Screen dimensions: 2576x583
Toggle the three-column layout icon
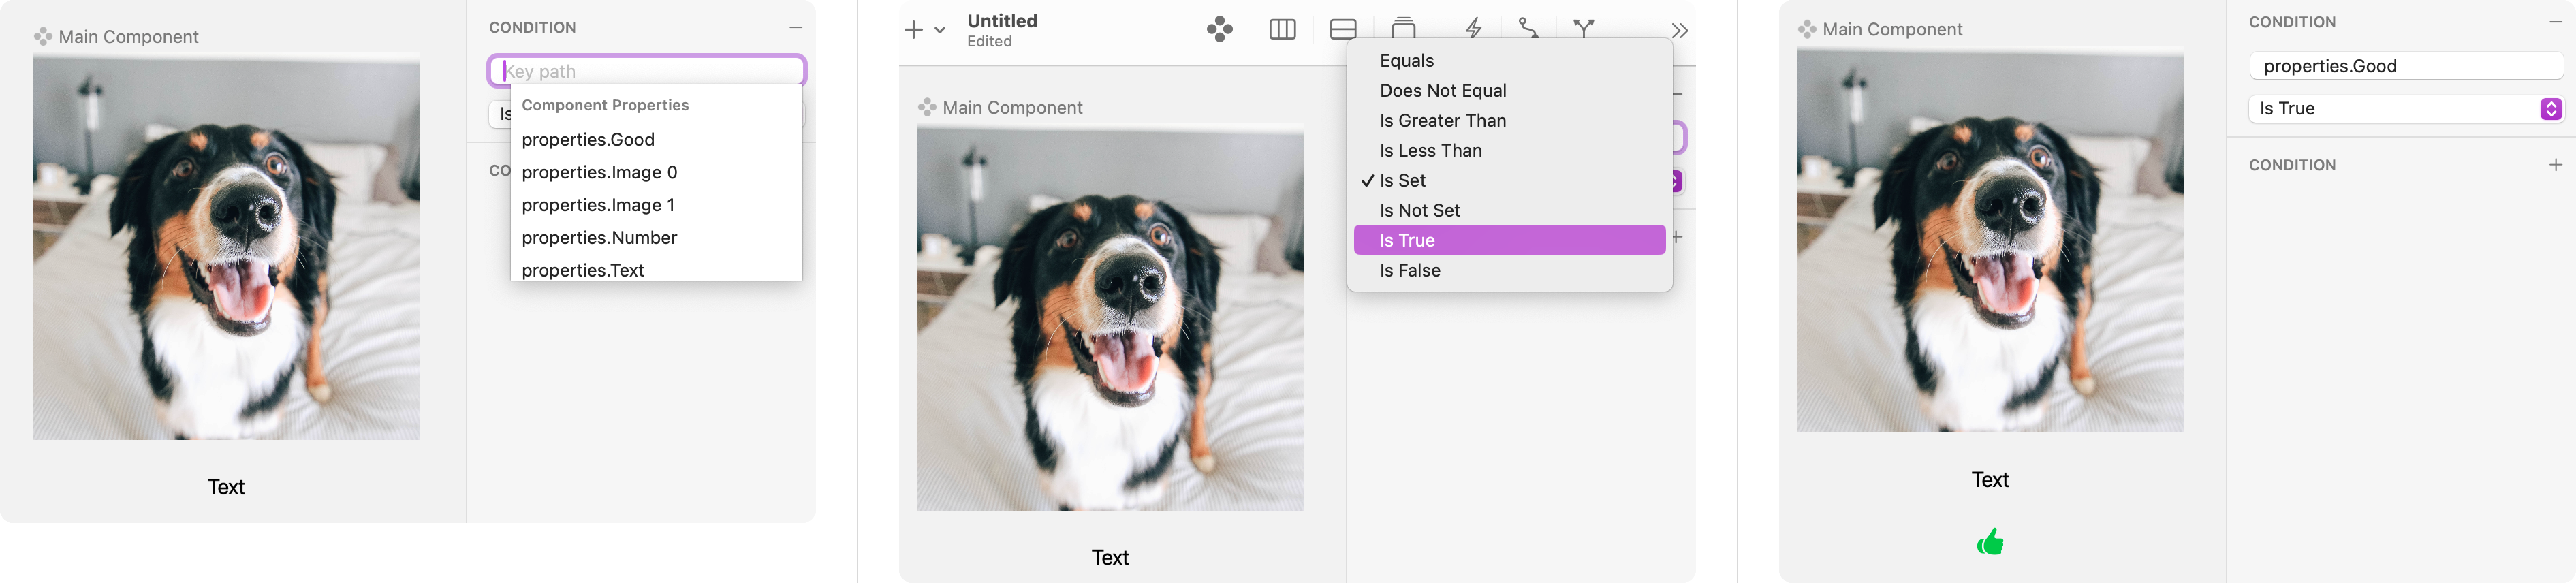click(x=1282, y=29)
